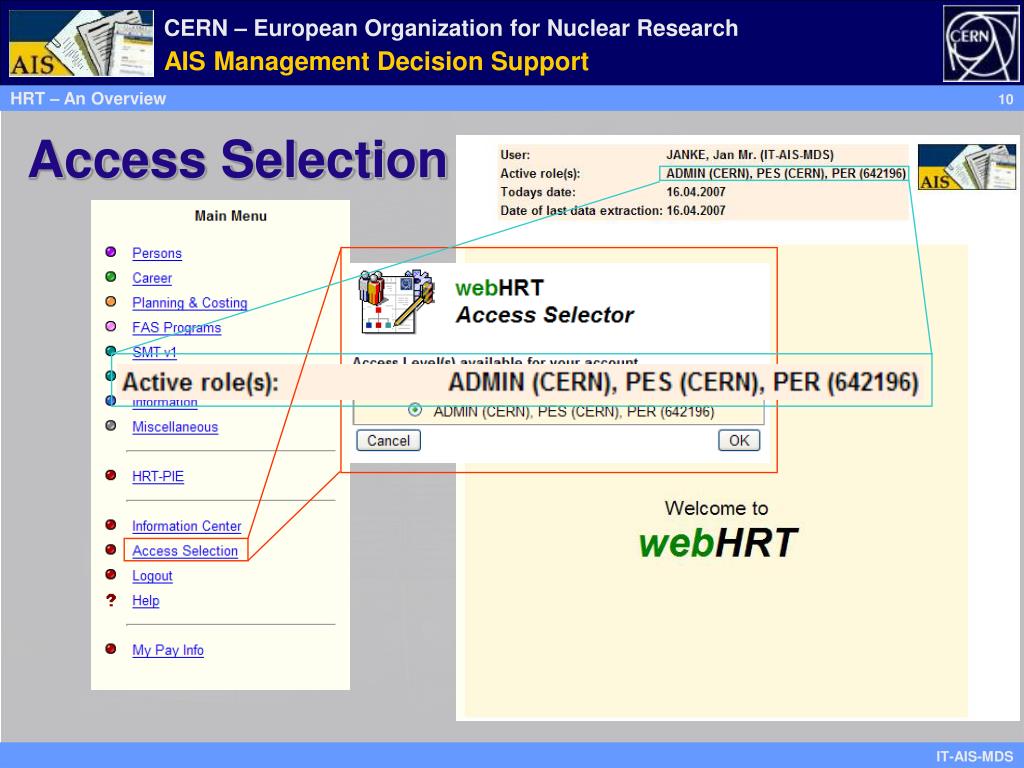The image size is (1024, 768).
Task: Click the Access Selection link
Action: coord(185,551)
